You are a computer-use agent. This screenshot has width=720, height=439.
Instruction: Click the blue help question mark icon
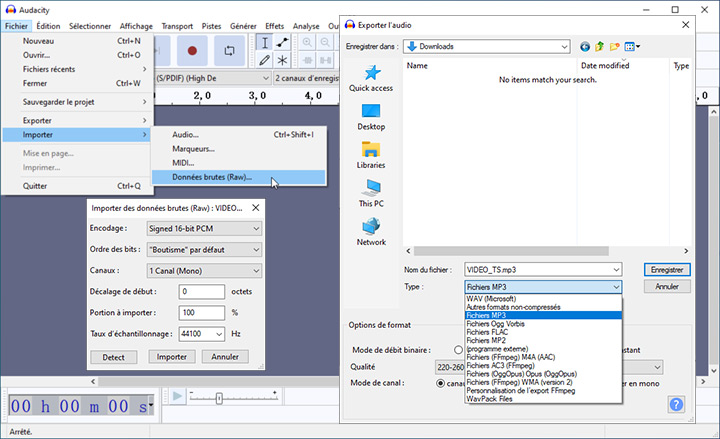click(676, 404)
